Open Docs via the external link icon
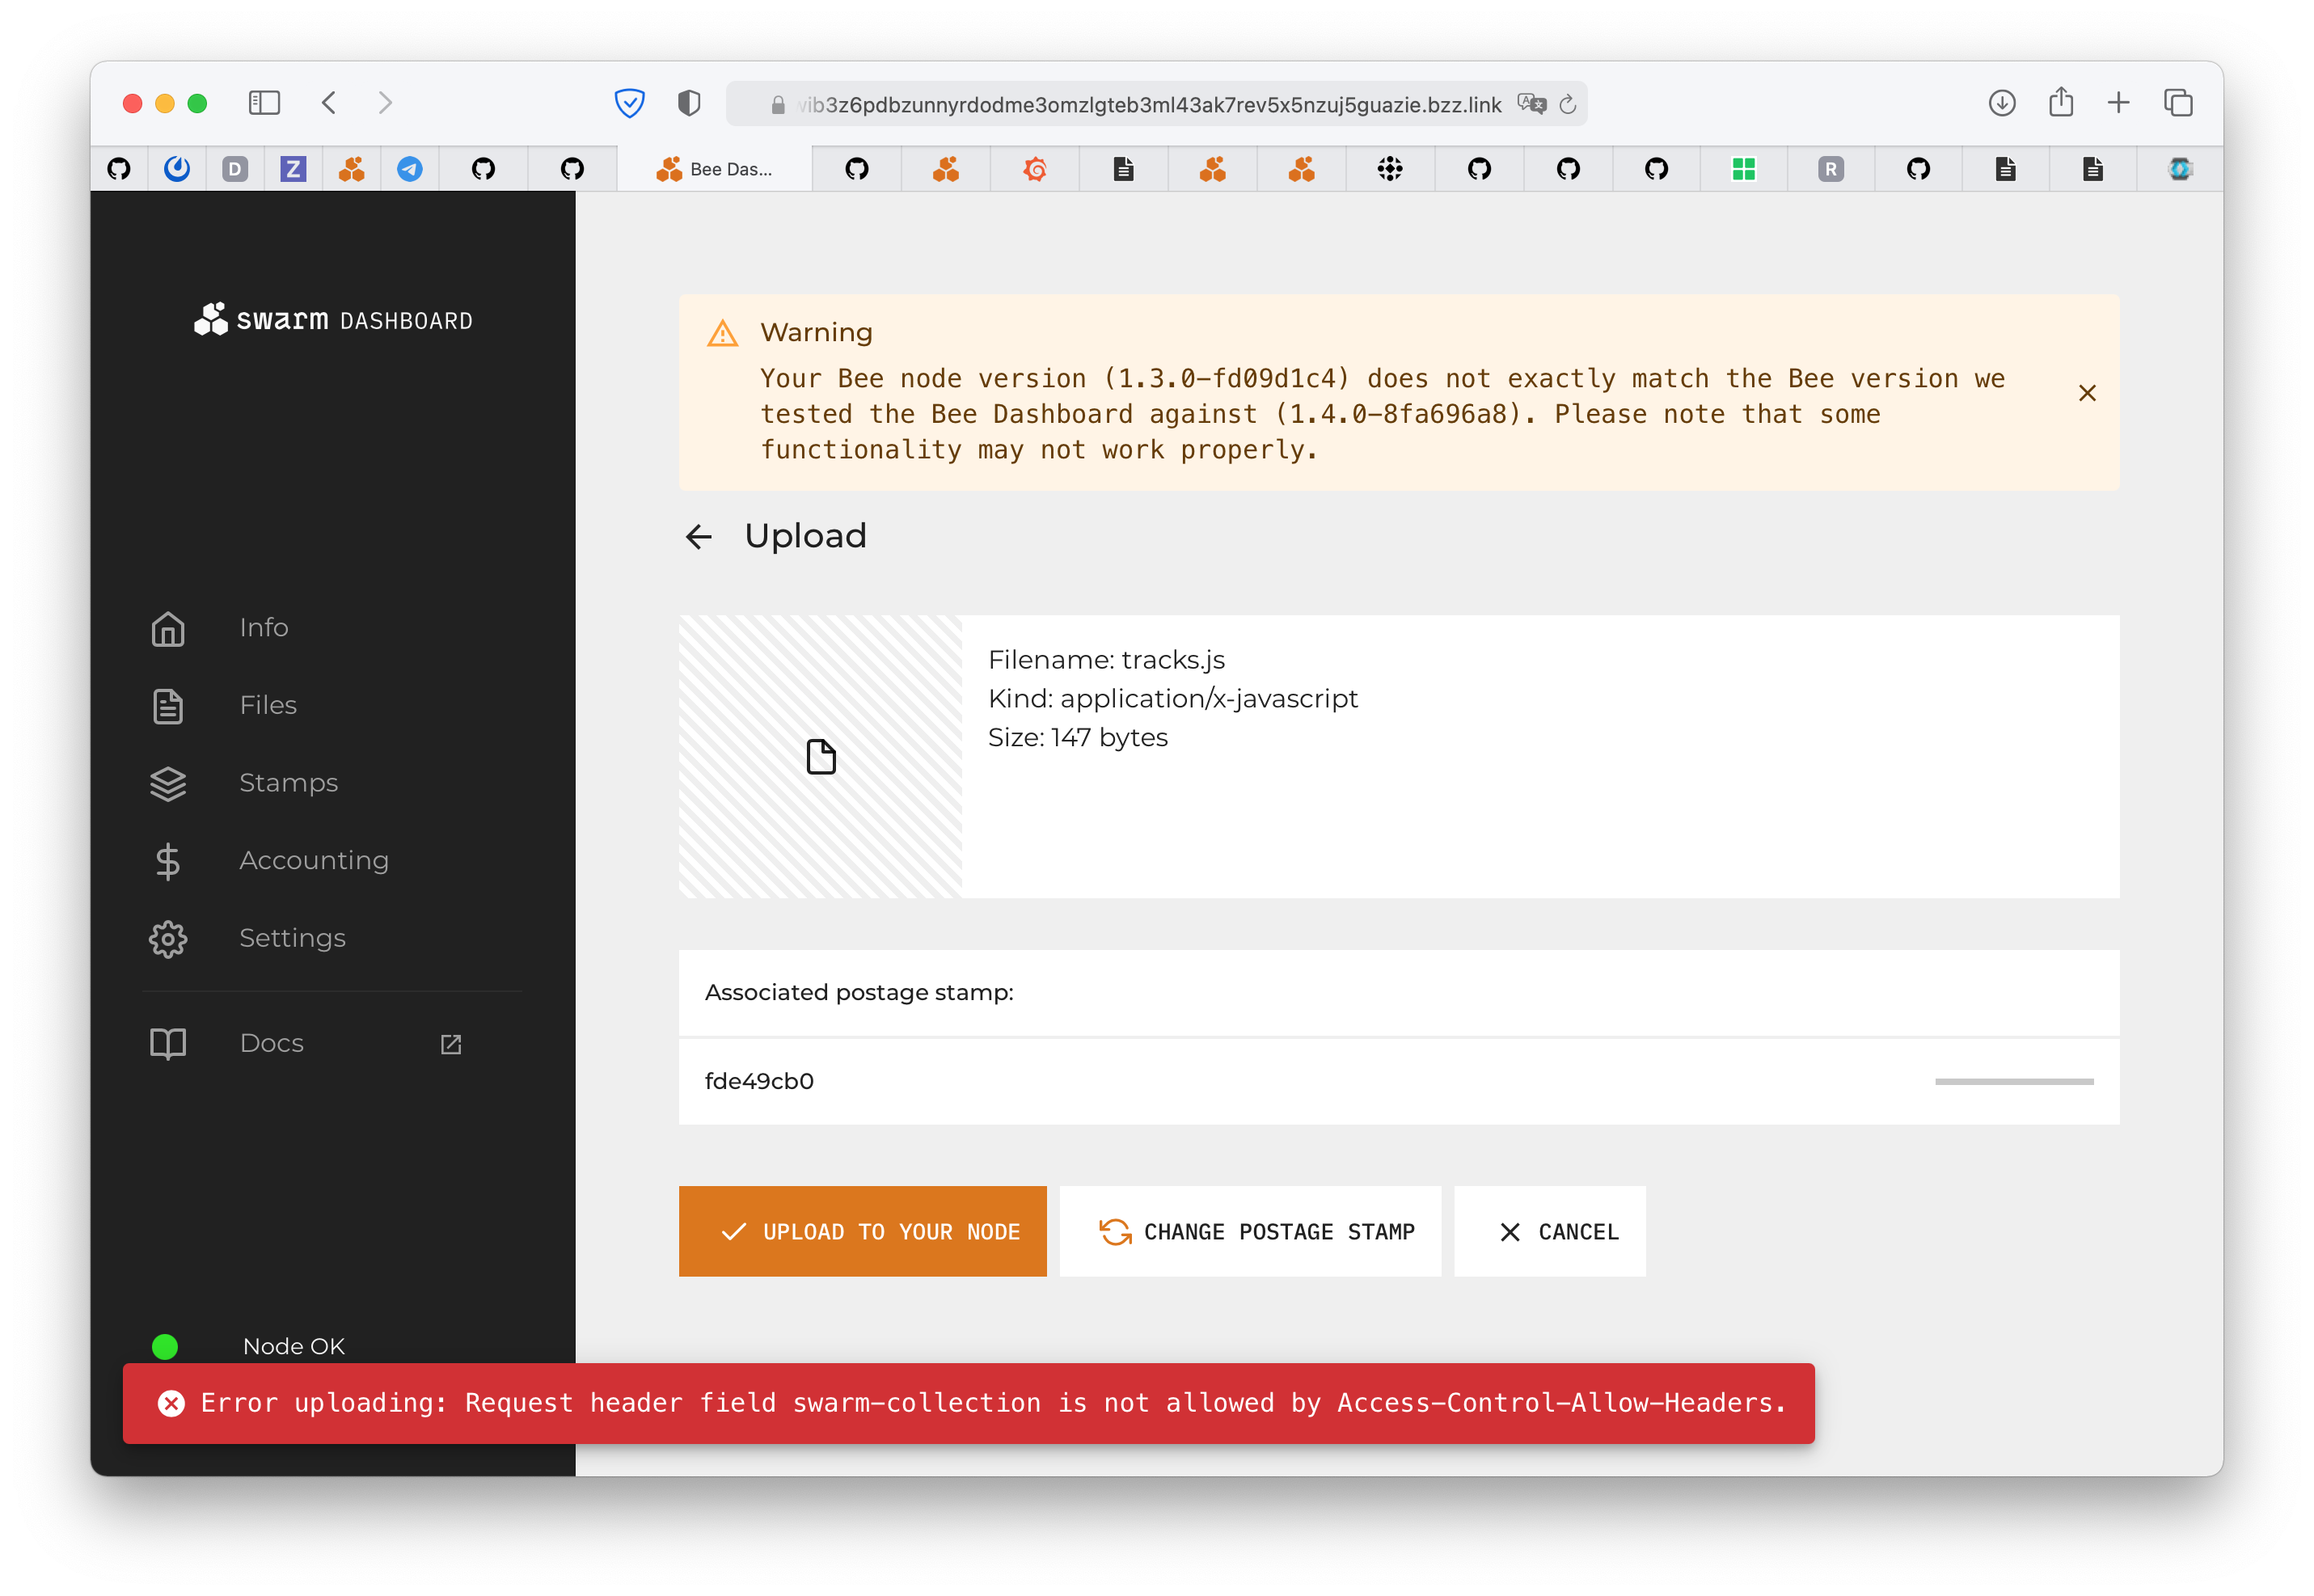Image resolution: width=2314 pixels, height=1596 pixels. (x=450, y=1043)
